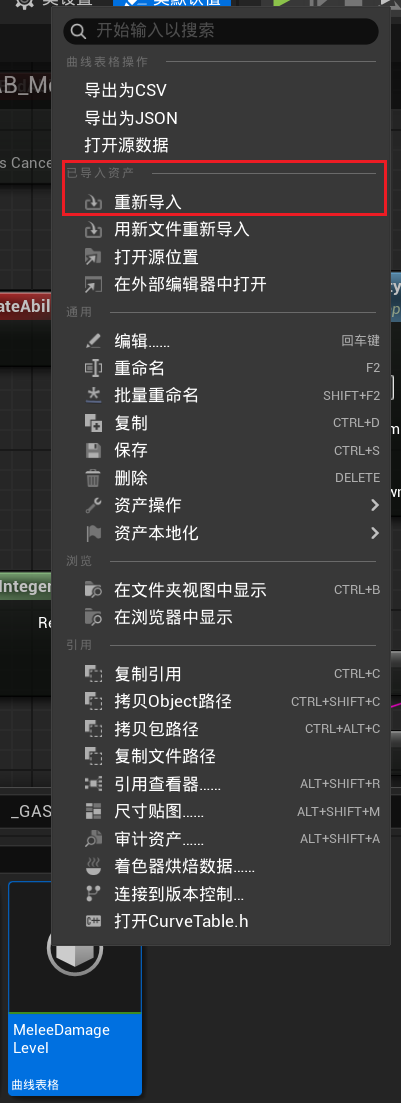Click the reimport icon beside 重新导入
401x1103 pixels.
[x=93, y=203]
